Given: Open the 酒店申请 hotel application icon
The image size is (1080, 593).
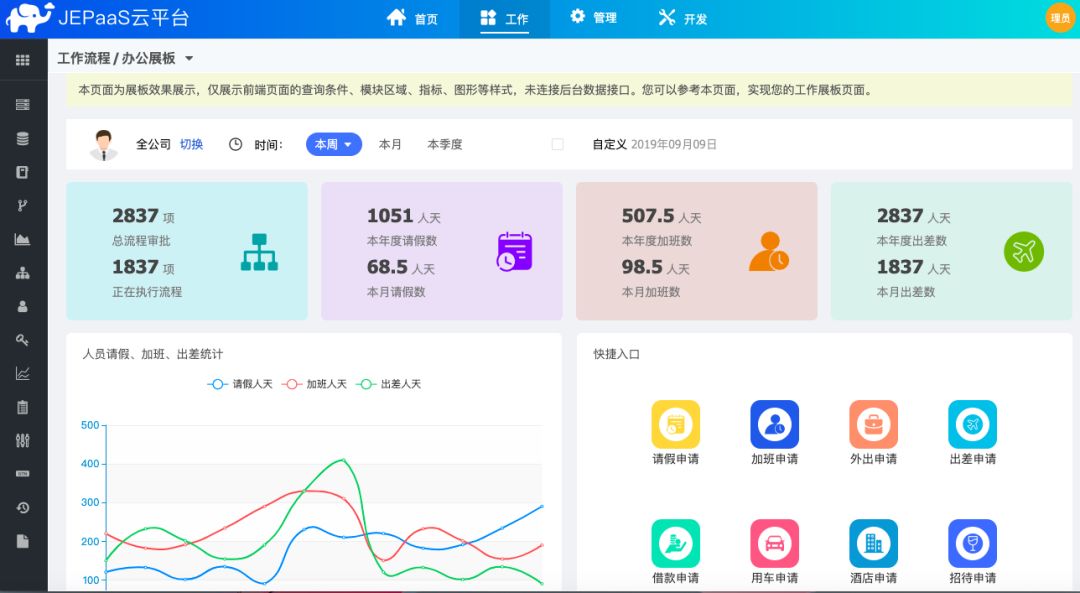Looking at the screenshot, I should pos(873,543).
